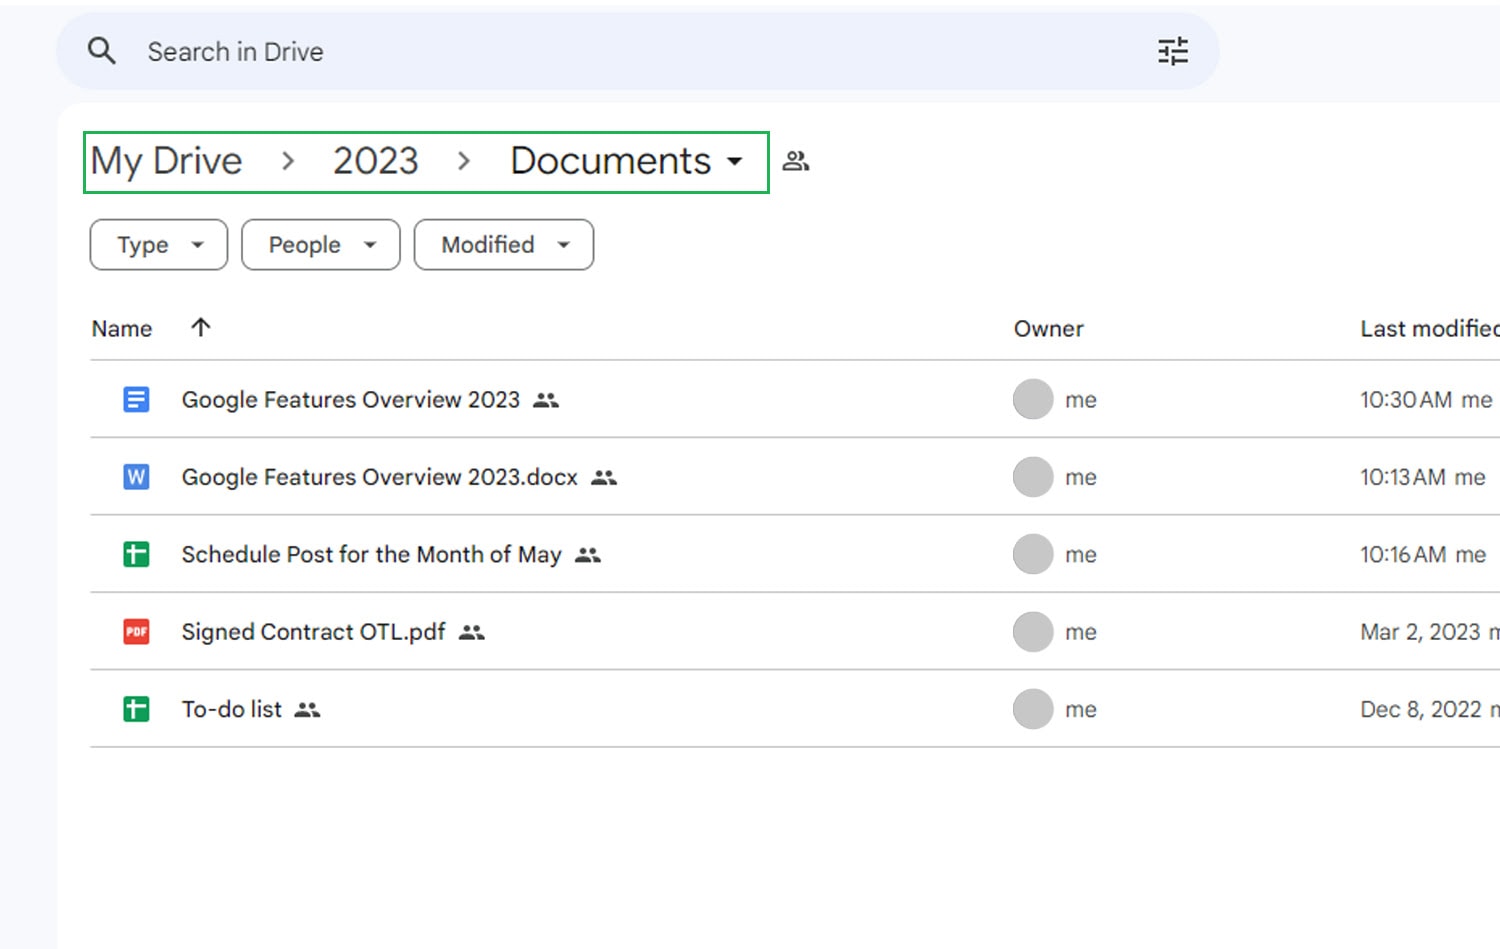Navigate to My Drive via breadcrumb
The image size is (1500, 949).
(x=166, y=160)
